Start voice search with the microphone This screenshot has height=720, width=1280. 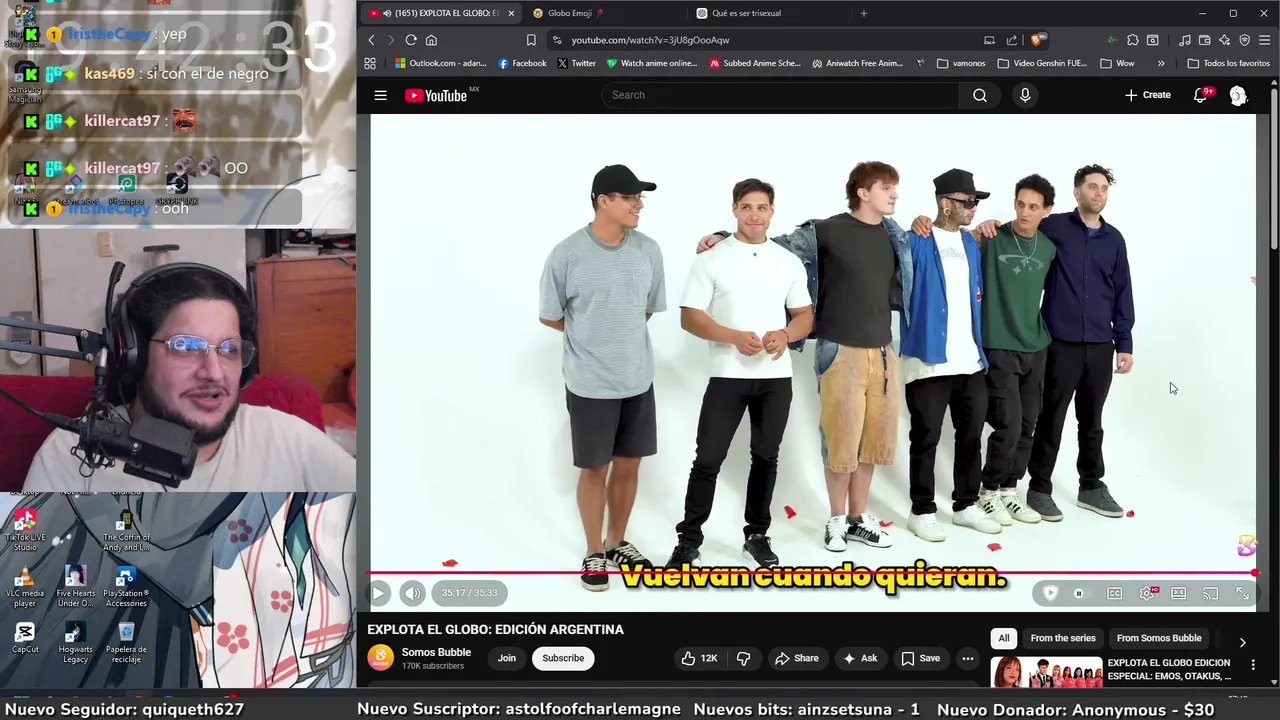[x=1025, y=95]
